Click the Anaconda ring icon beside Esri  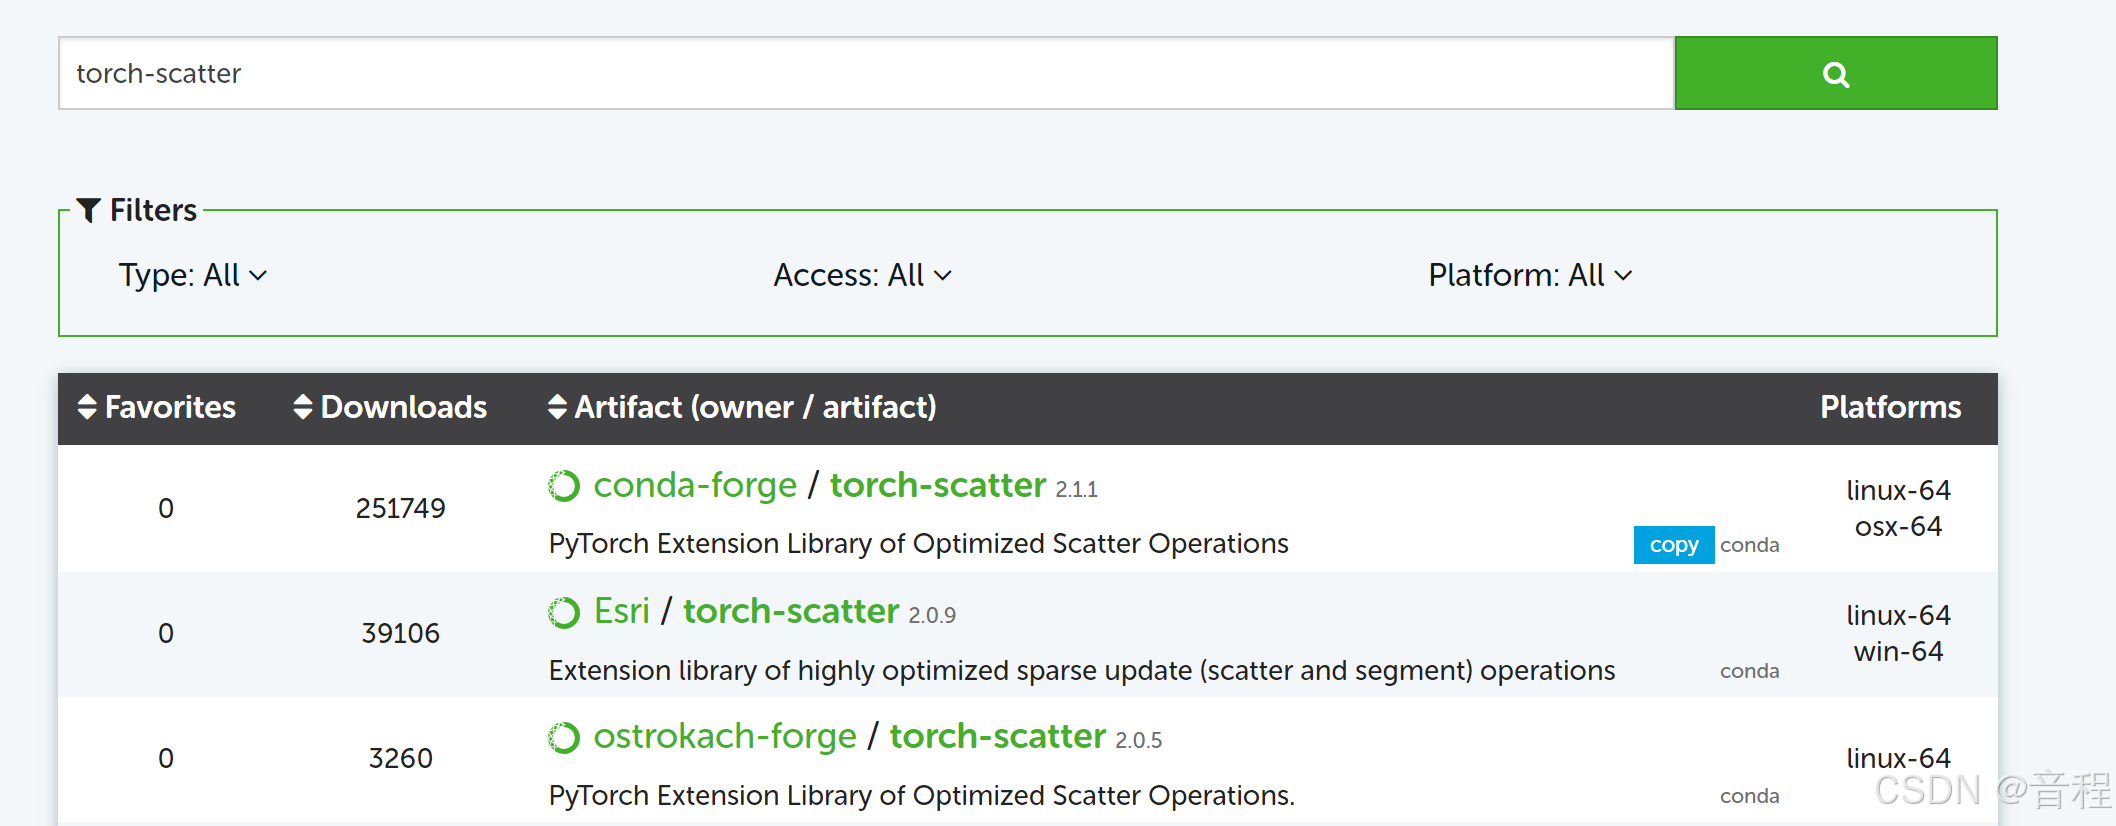pos(564,612)
